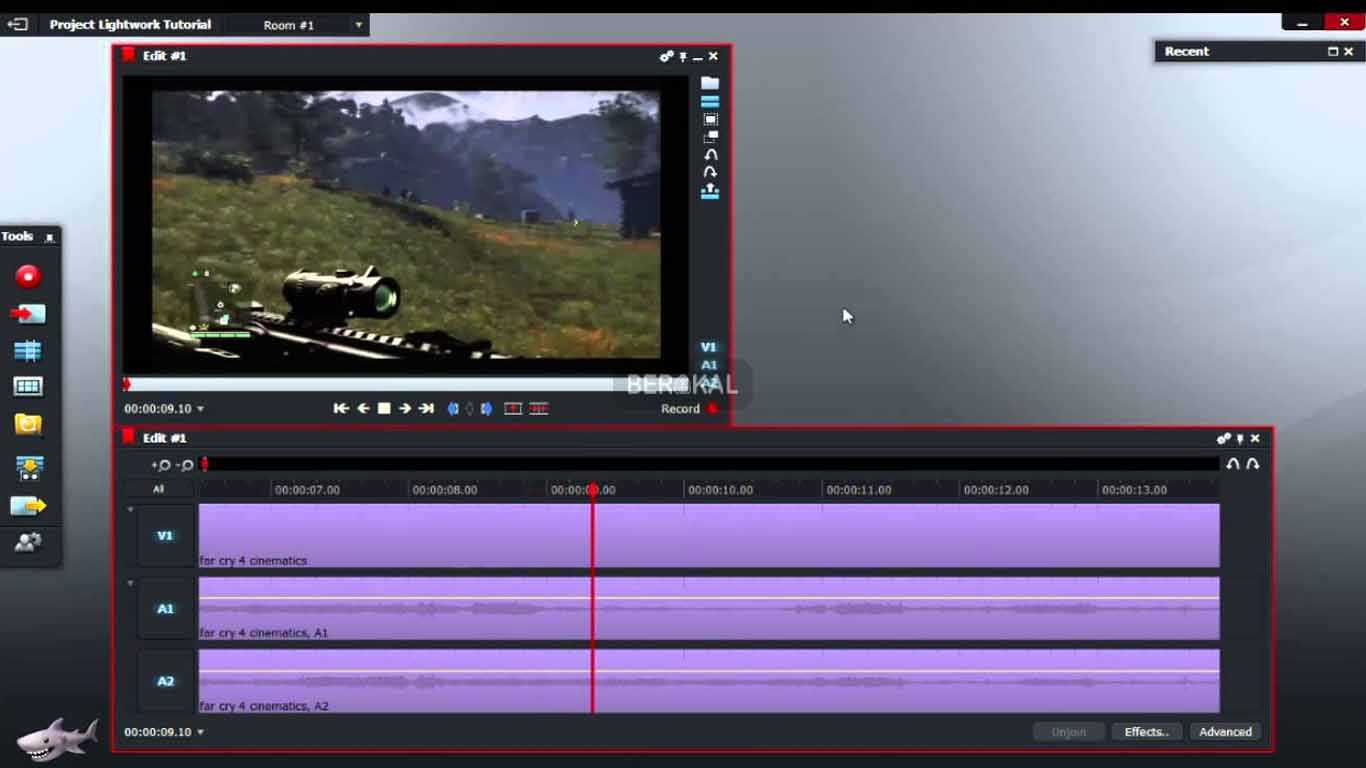Mark in point in the viewer

453,408
